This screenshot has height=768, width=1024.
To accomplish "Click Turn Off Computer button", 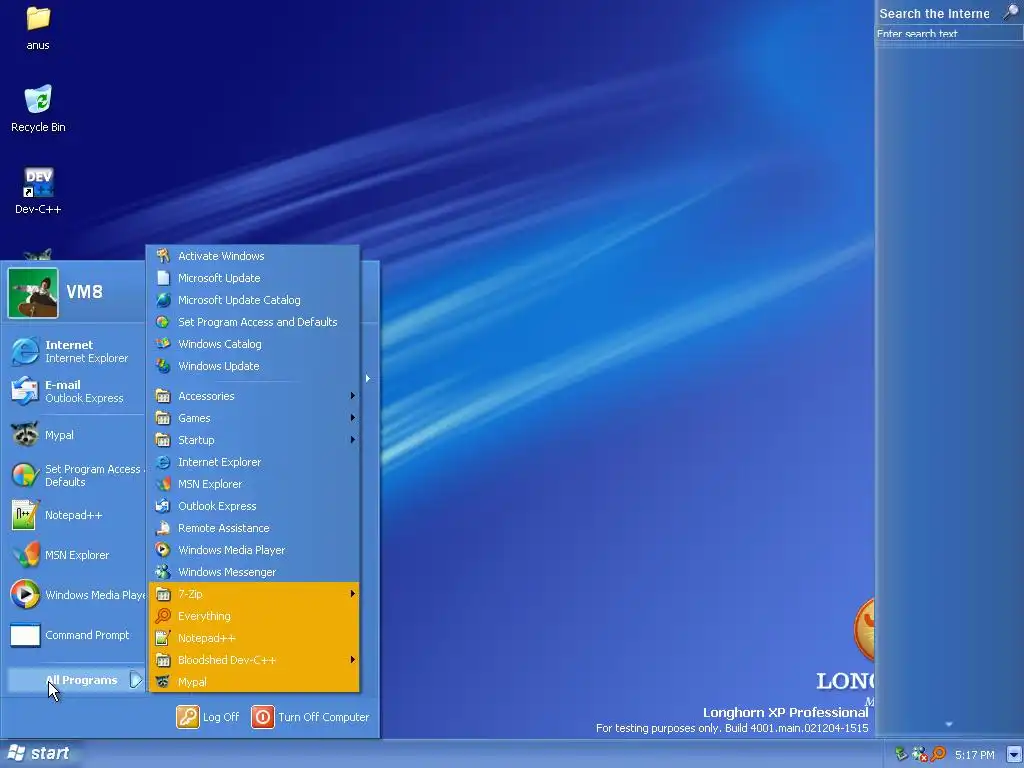I will pos(310,716).
